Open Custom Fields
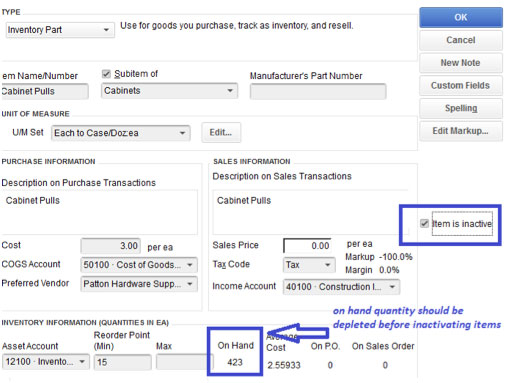The image size is (506, 383). 461,85
